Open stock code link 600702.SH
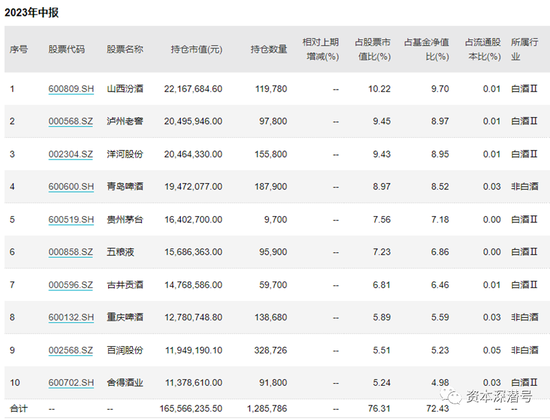 point(71,383)
